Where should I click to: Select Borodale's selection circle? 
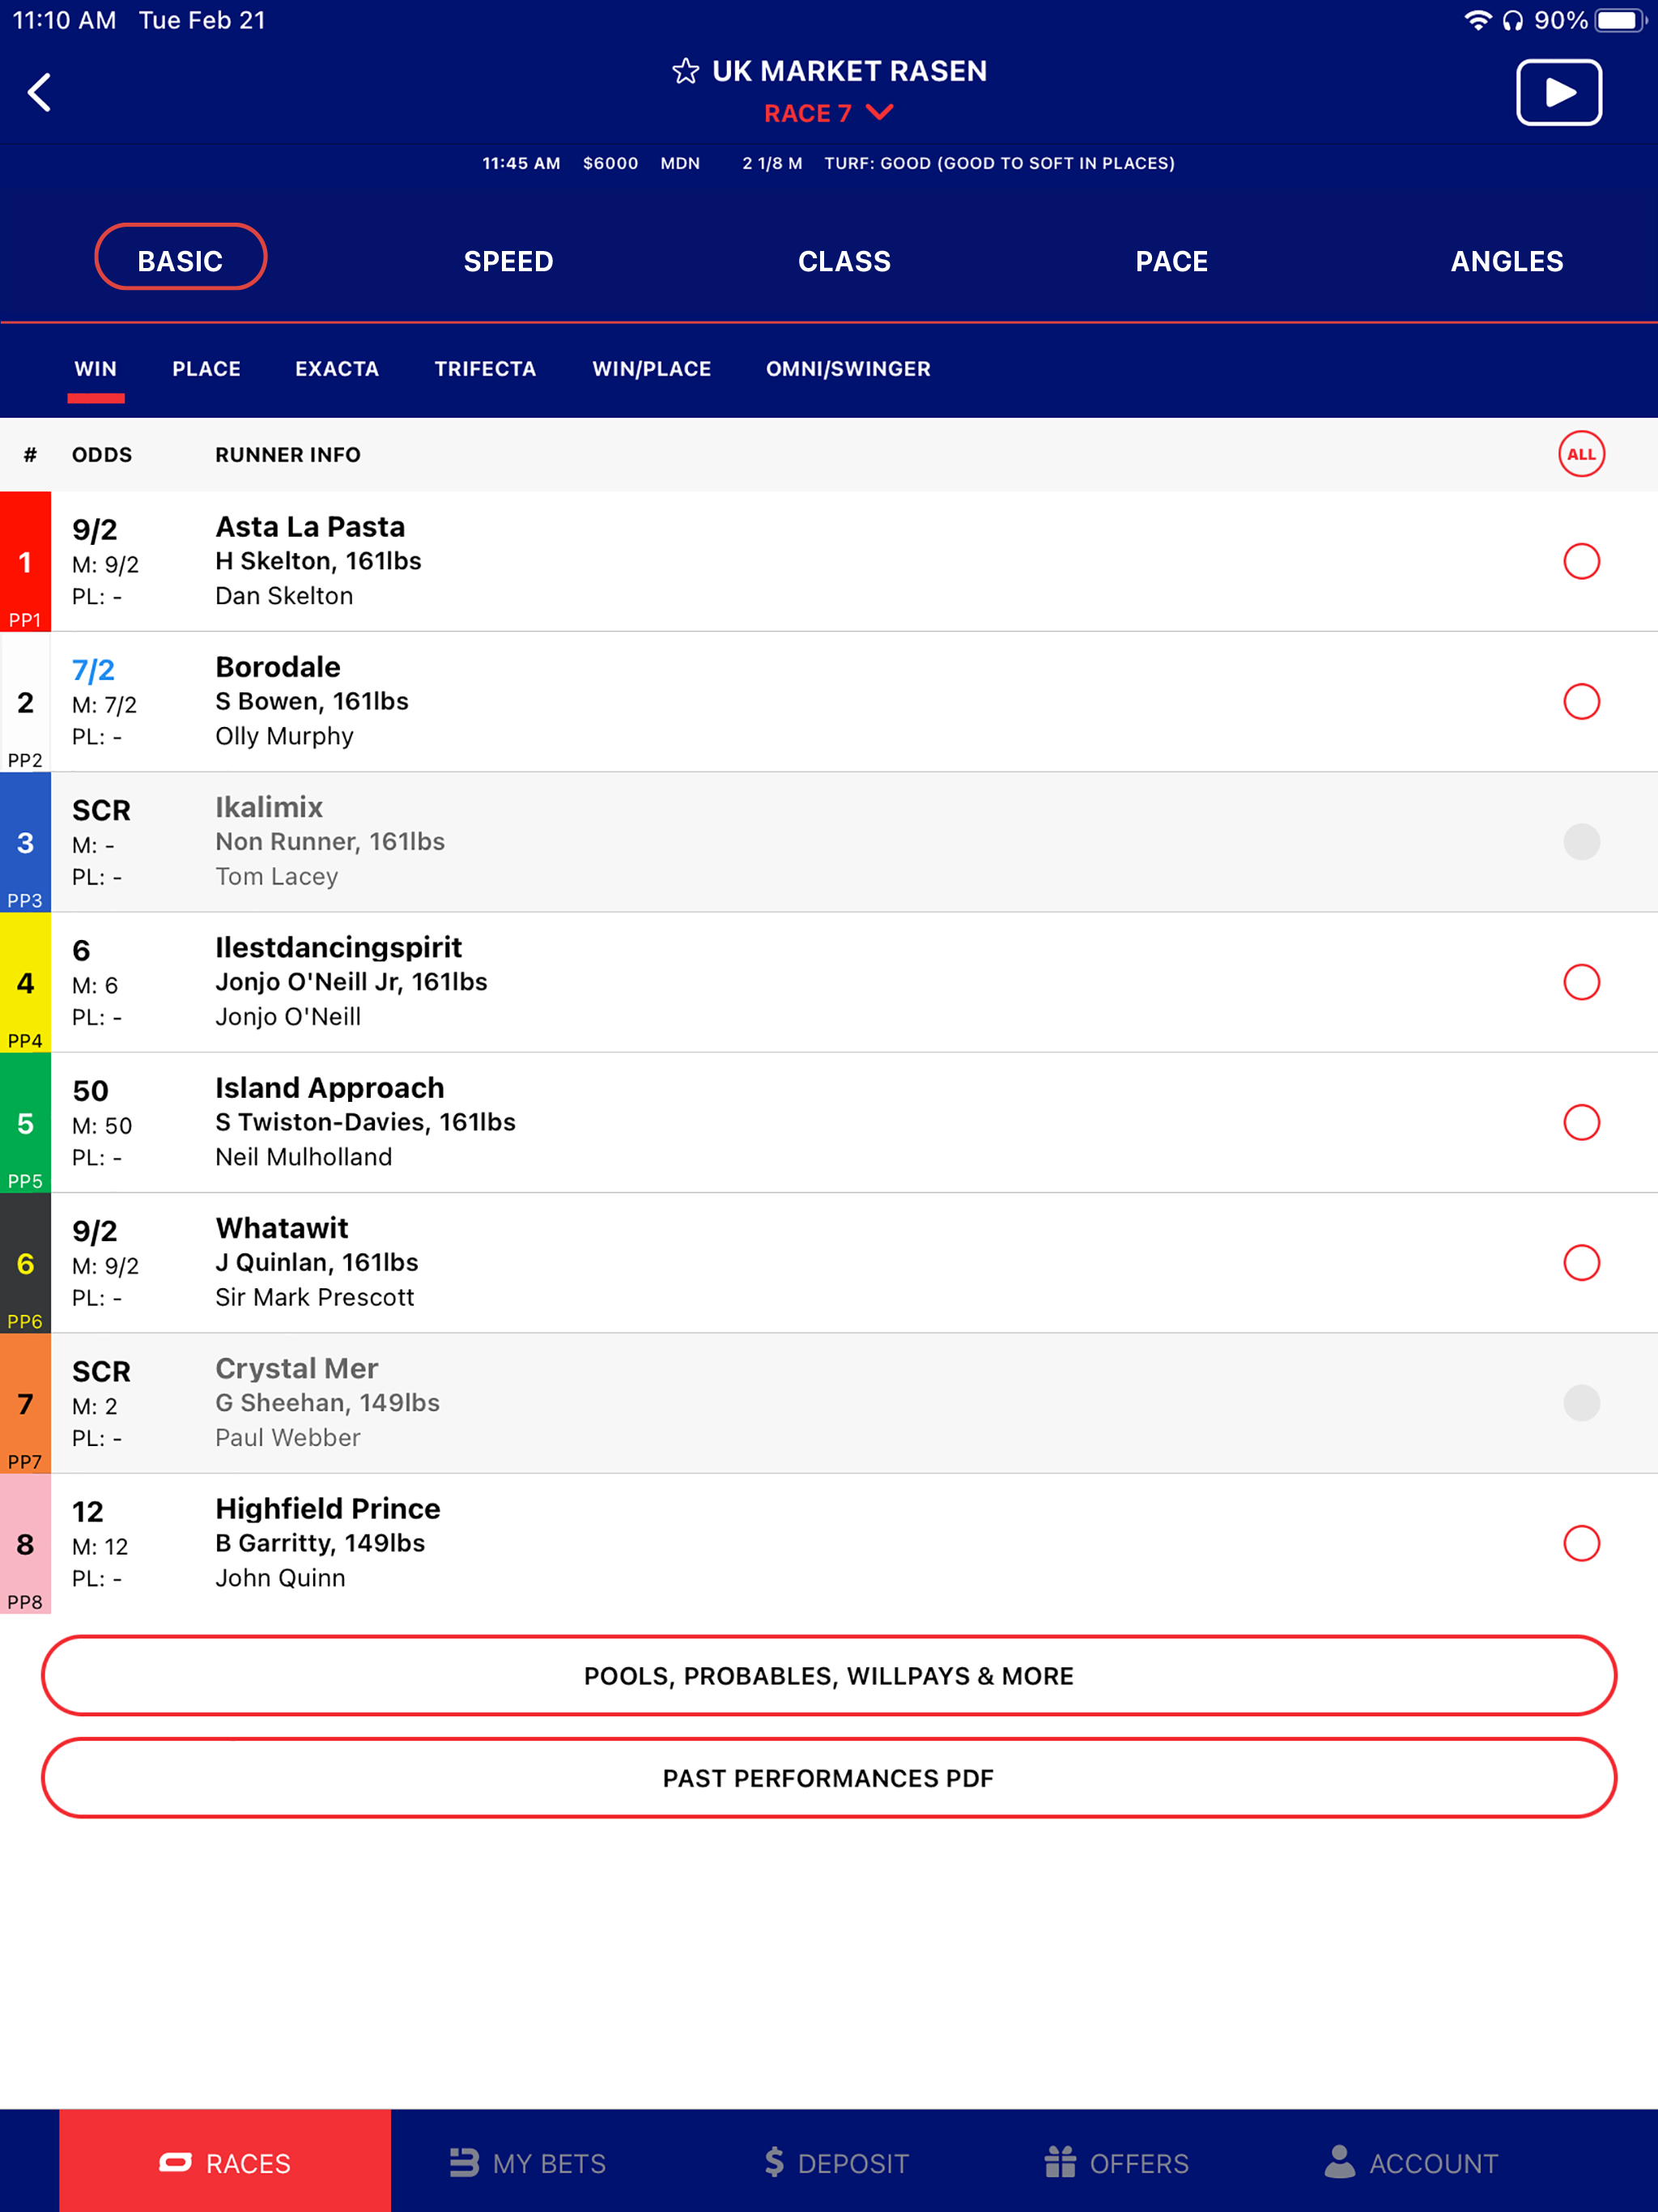pyautogui.click(x=1580, y=701)
